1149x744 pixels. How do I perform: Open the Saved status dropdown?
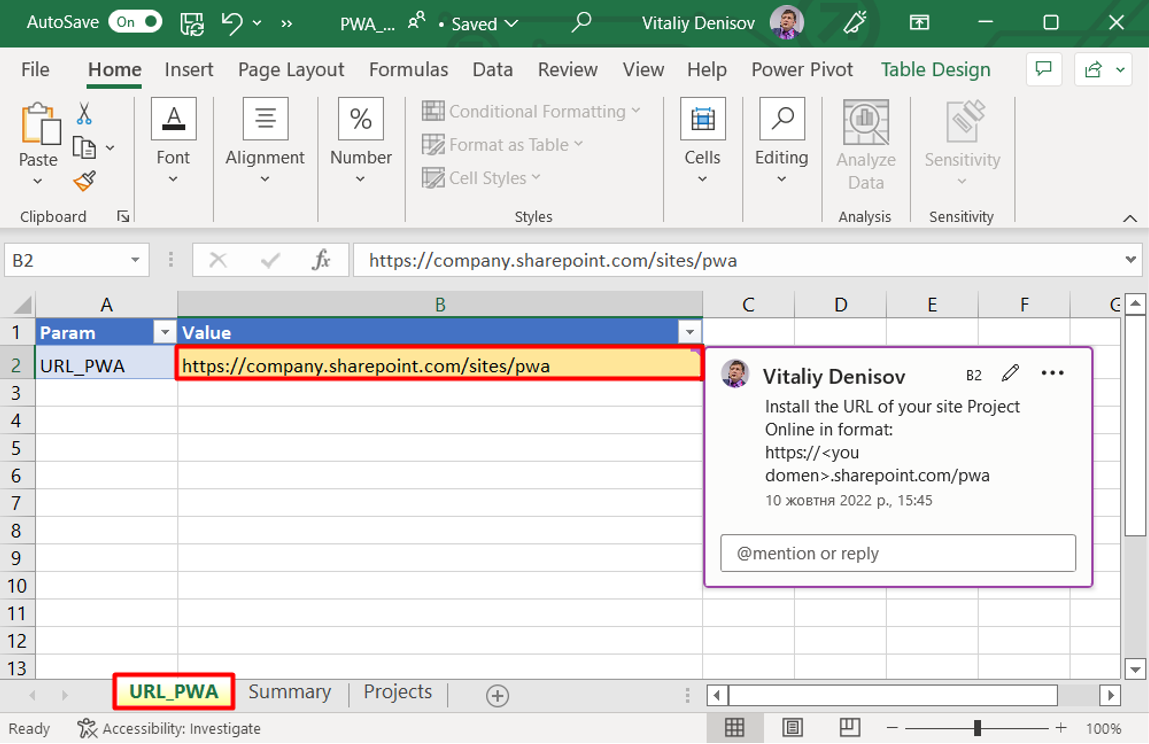coord(484,24)
